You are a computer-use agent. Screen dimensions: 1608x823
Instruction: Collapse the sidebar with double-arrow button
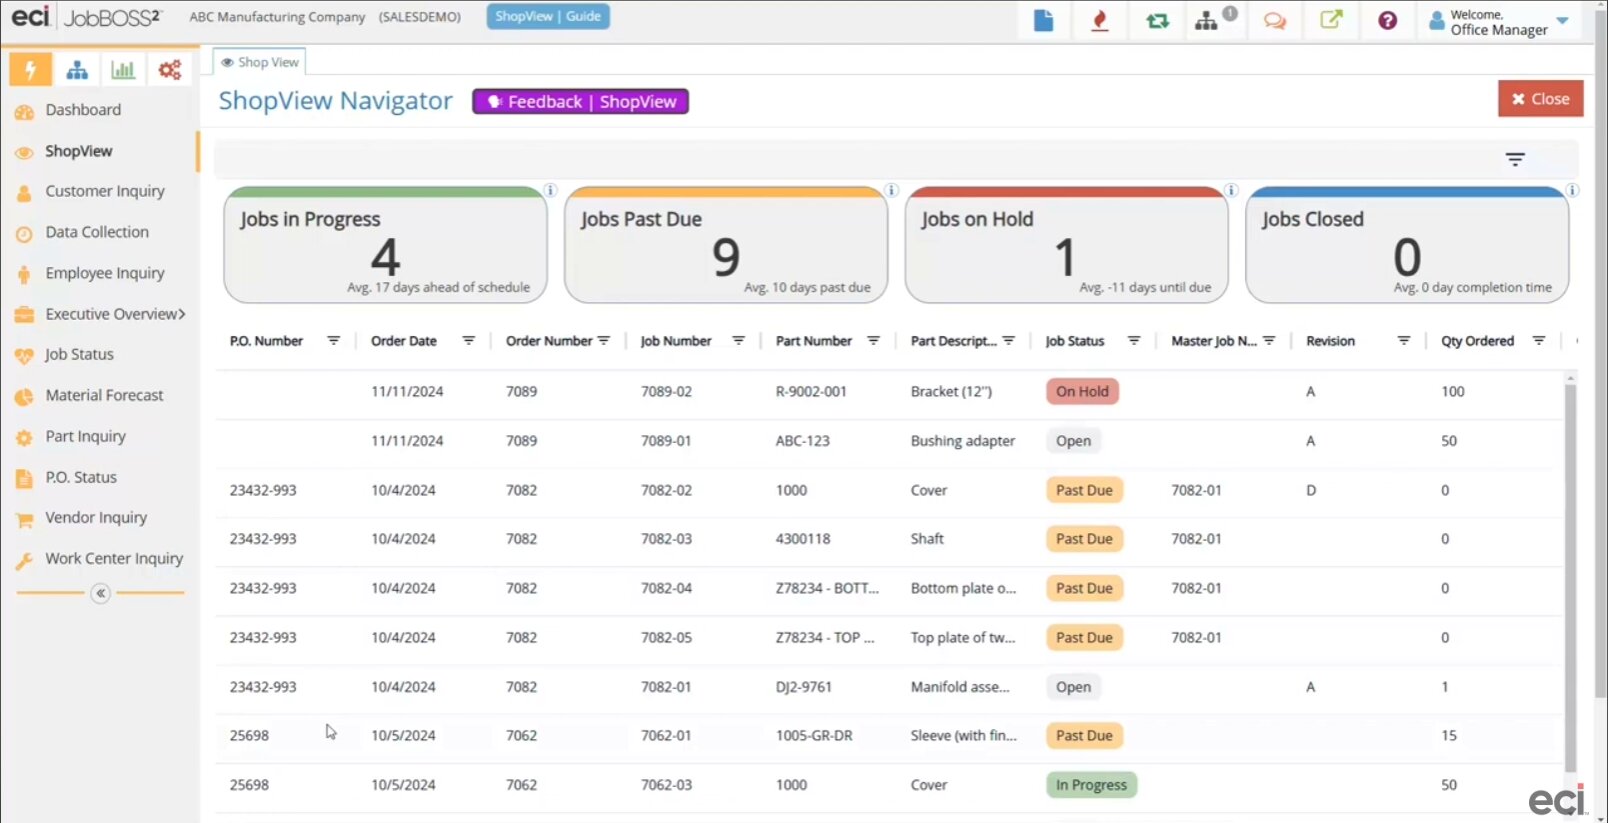[x=100, y=593]
